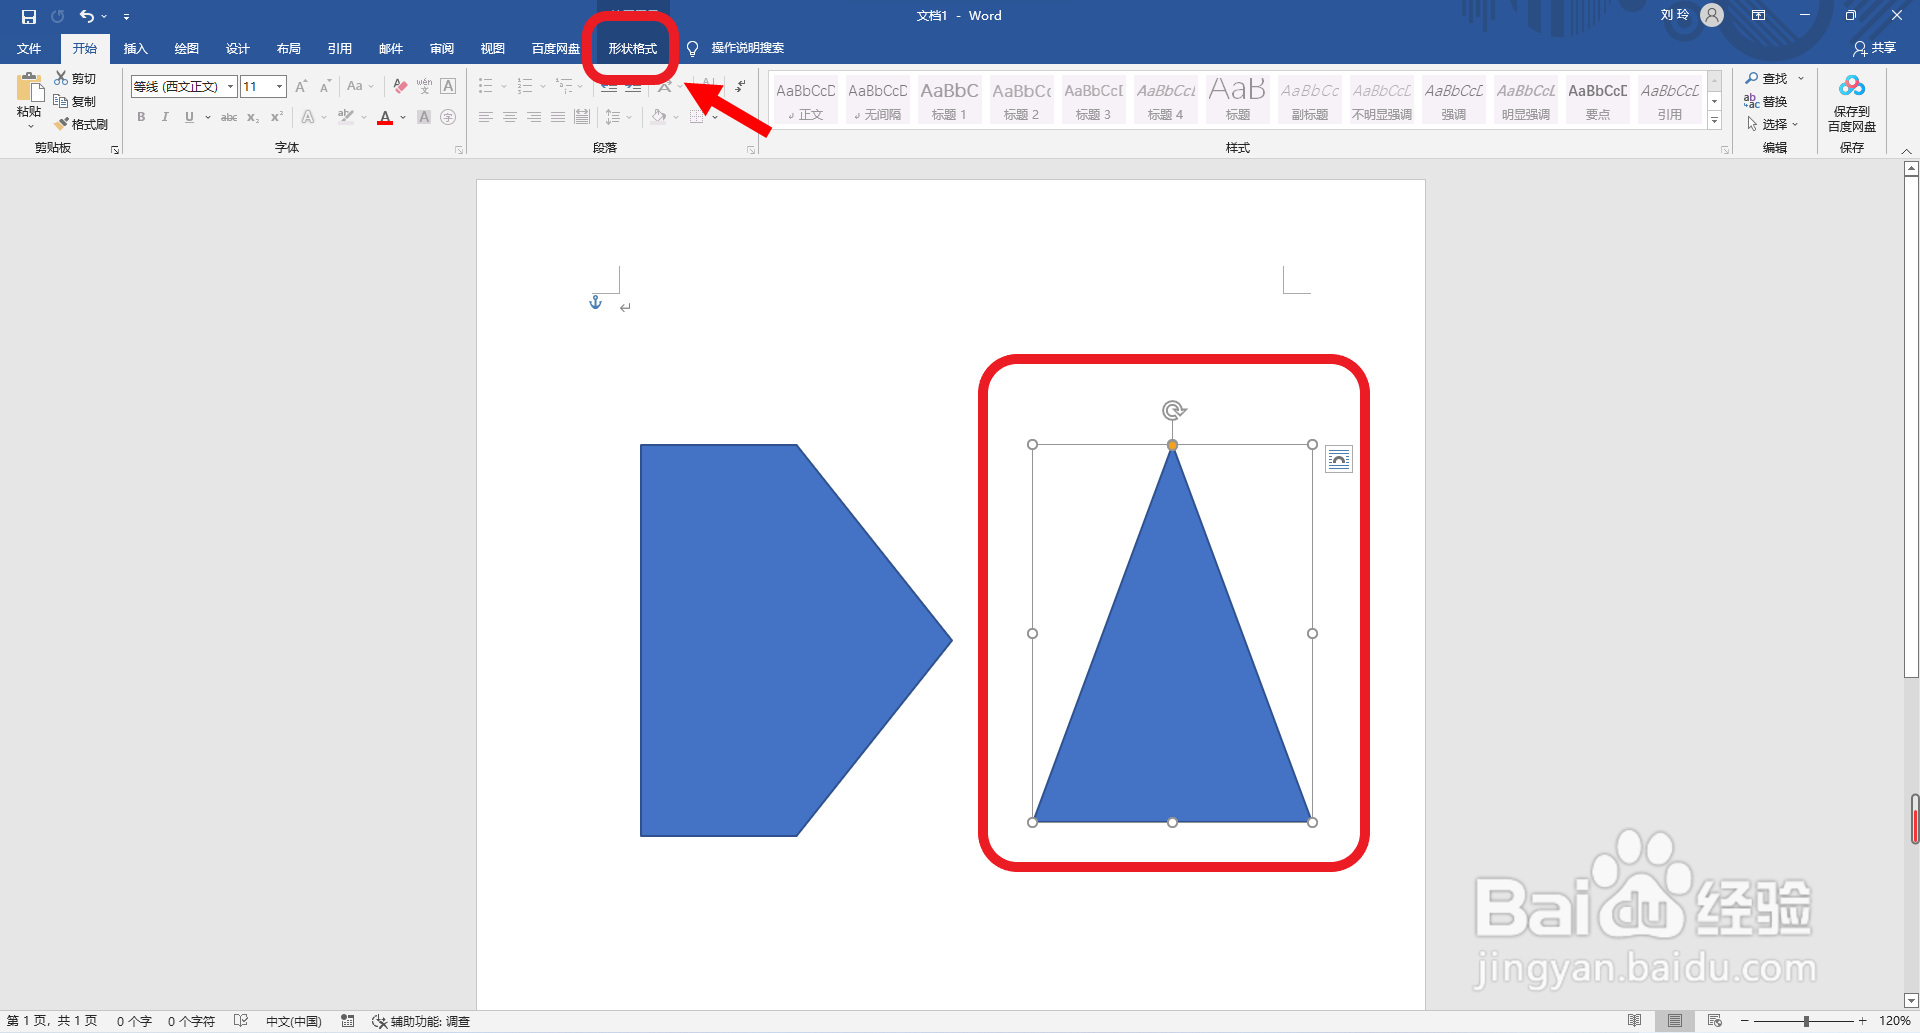1920x1033 pixels.
Task: Click the character border icon
Action: click(x=448, y=87)
